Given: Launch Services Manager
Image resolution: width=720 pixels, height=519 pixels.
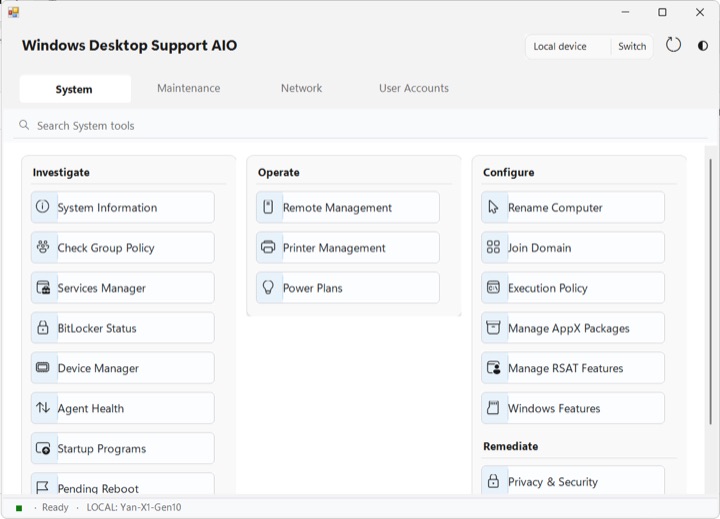Looking at the screenshot, I should (123, 288).
